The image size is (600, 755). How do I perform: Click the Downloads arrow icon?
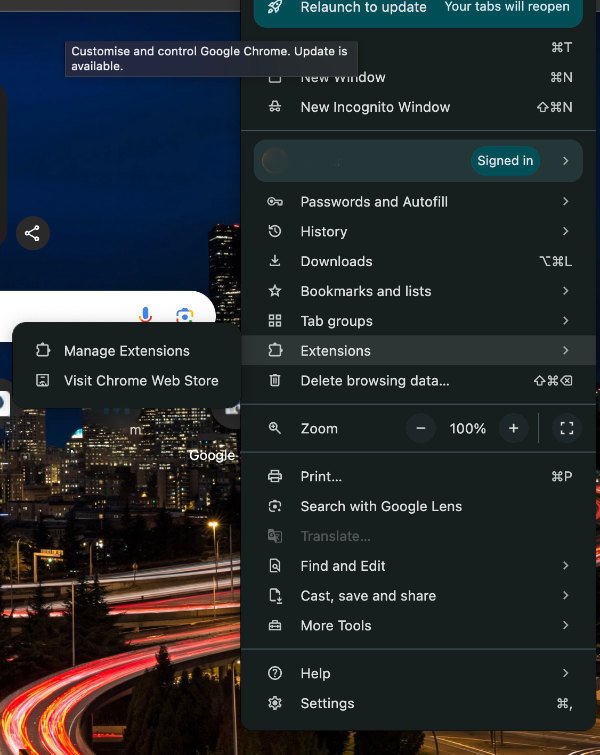pos(275,260)
